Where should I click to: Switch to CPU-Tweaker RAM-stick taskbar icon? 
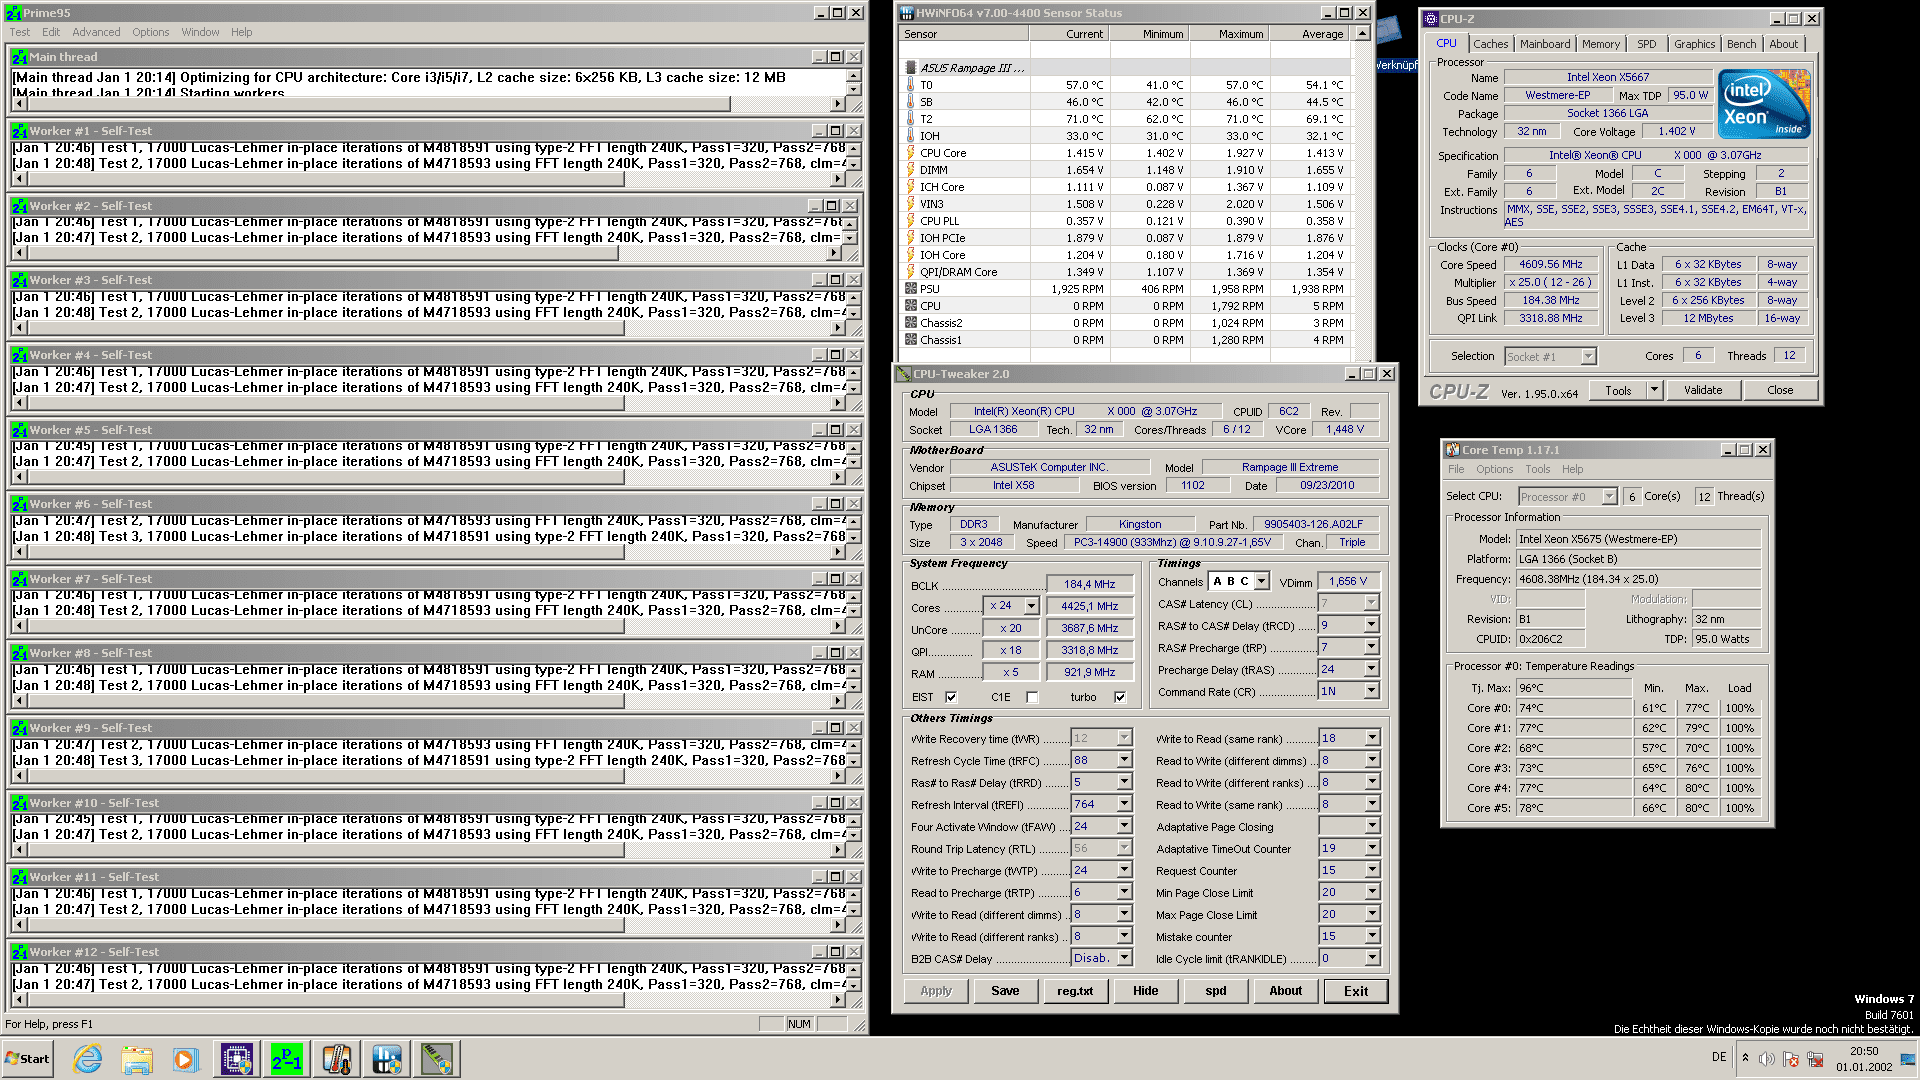[437, 1059]
